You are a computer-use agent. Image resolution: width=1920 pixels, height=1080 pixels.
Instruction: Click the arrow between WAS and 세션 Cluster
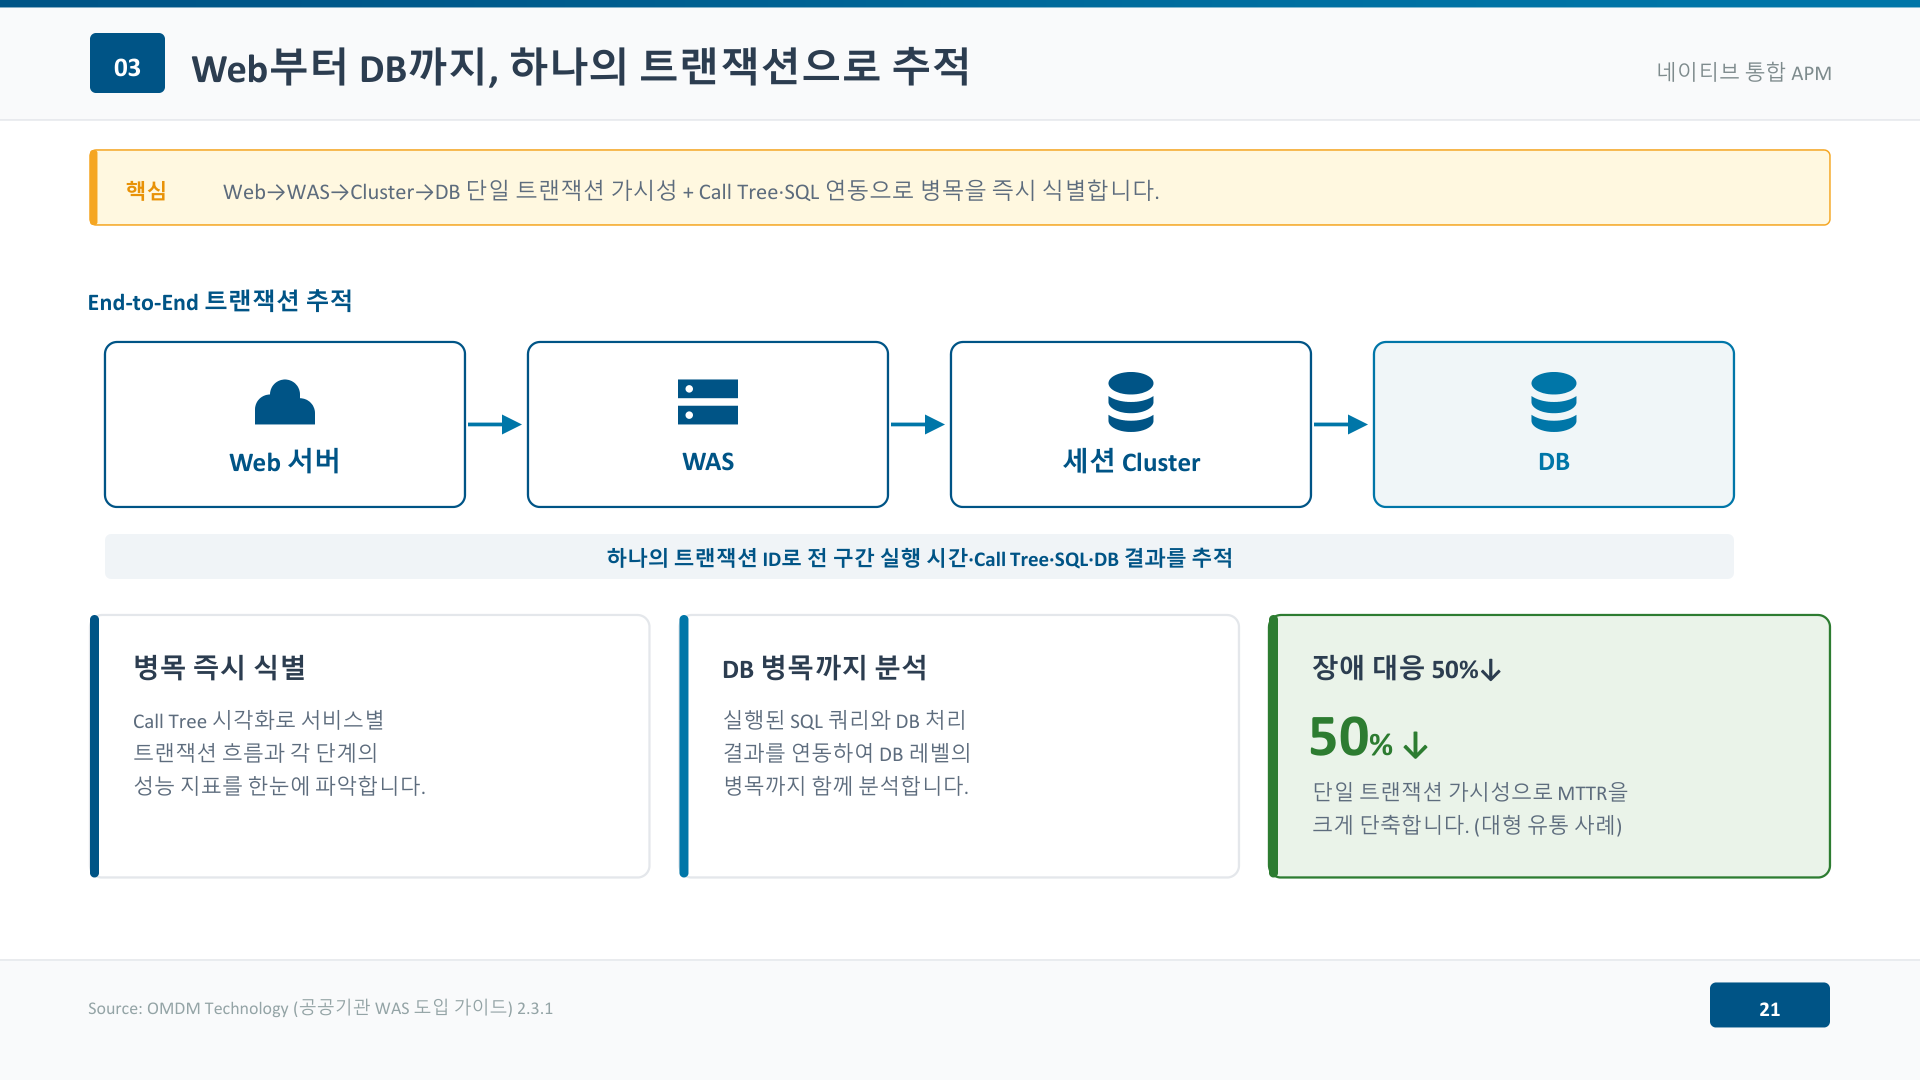tap(918, 424)
